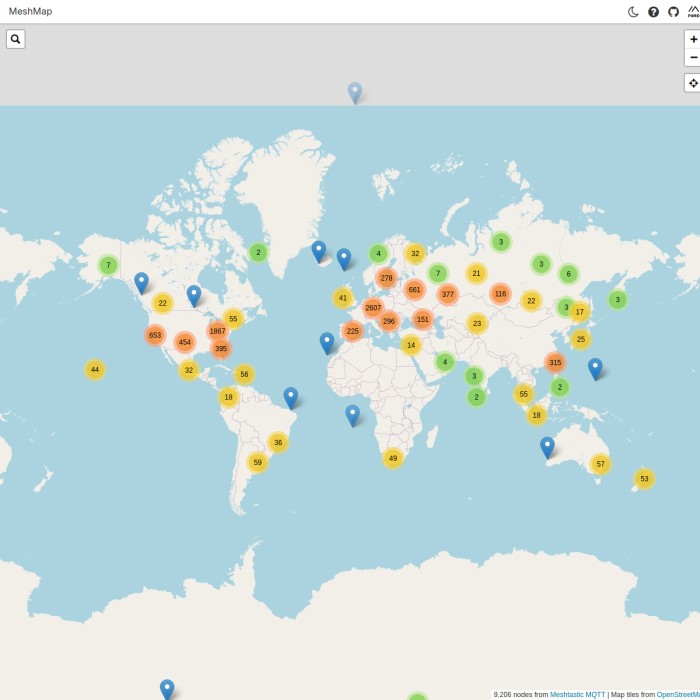Viewport: 700px width, 700px height.
Task: Expand the 1867 node cluster
Action: 217,331
